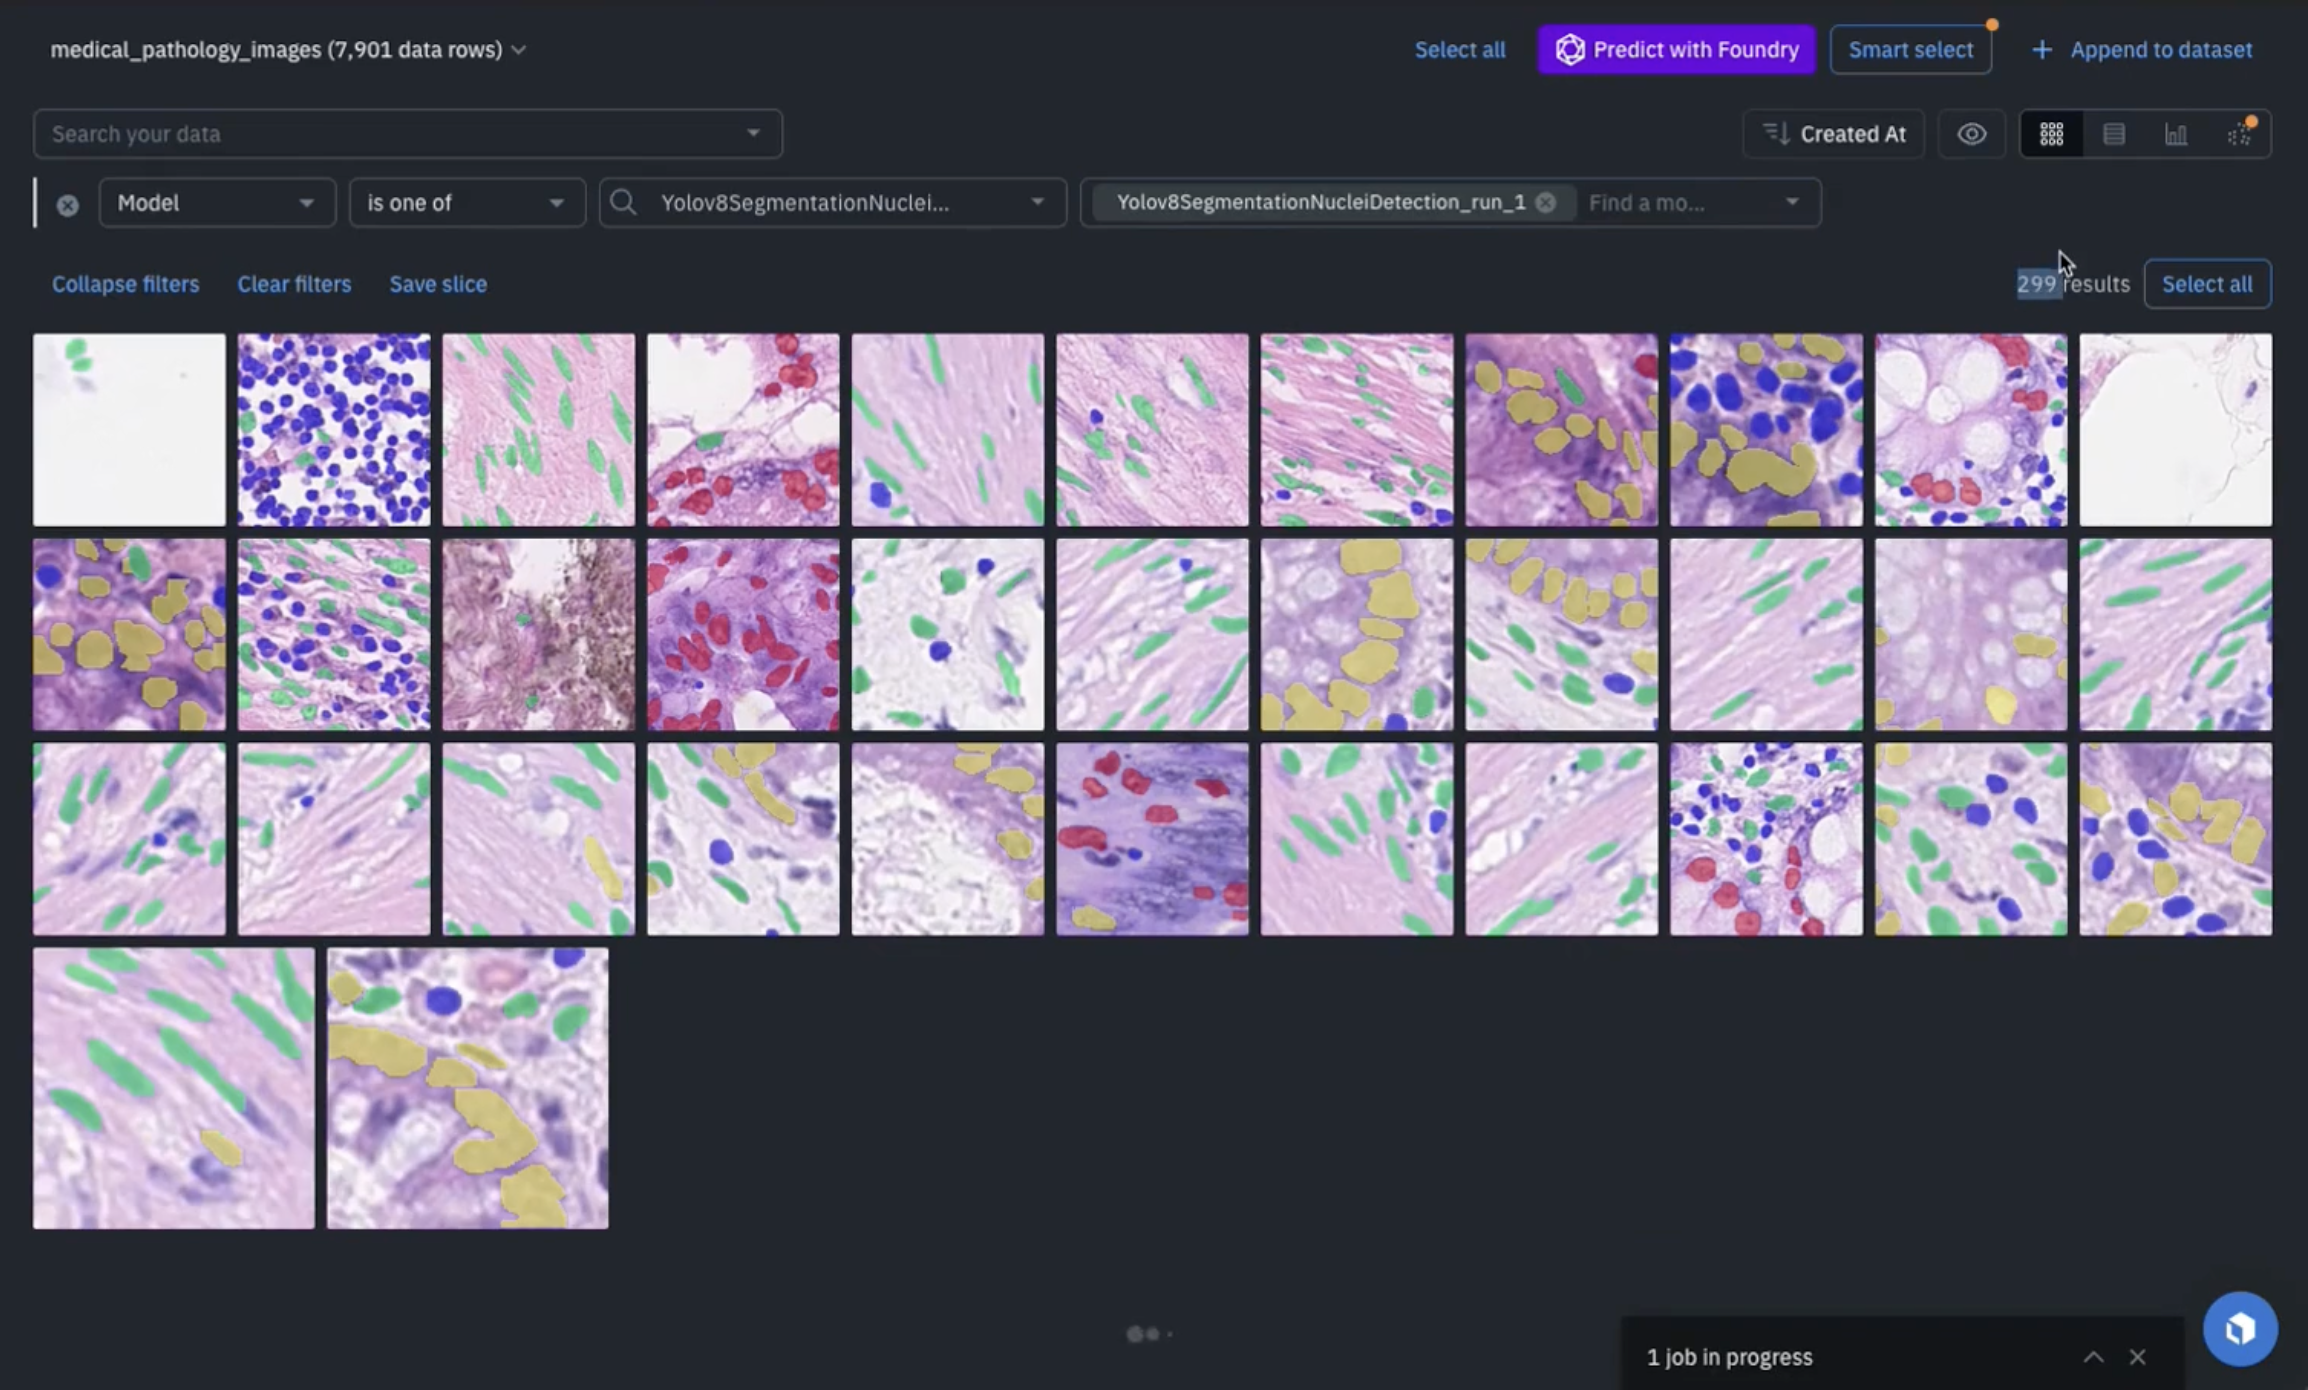2308x1390 pixels.
Task: Open the Model filter type dropdown
Action: click(216, 203)
